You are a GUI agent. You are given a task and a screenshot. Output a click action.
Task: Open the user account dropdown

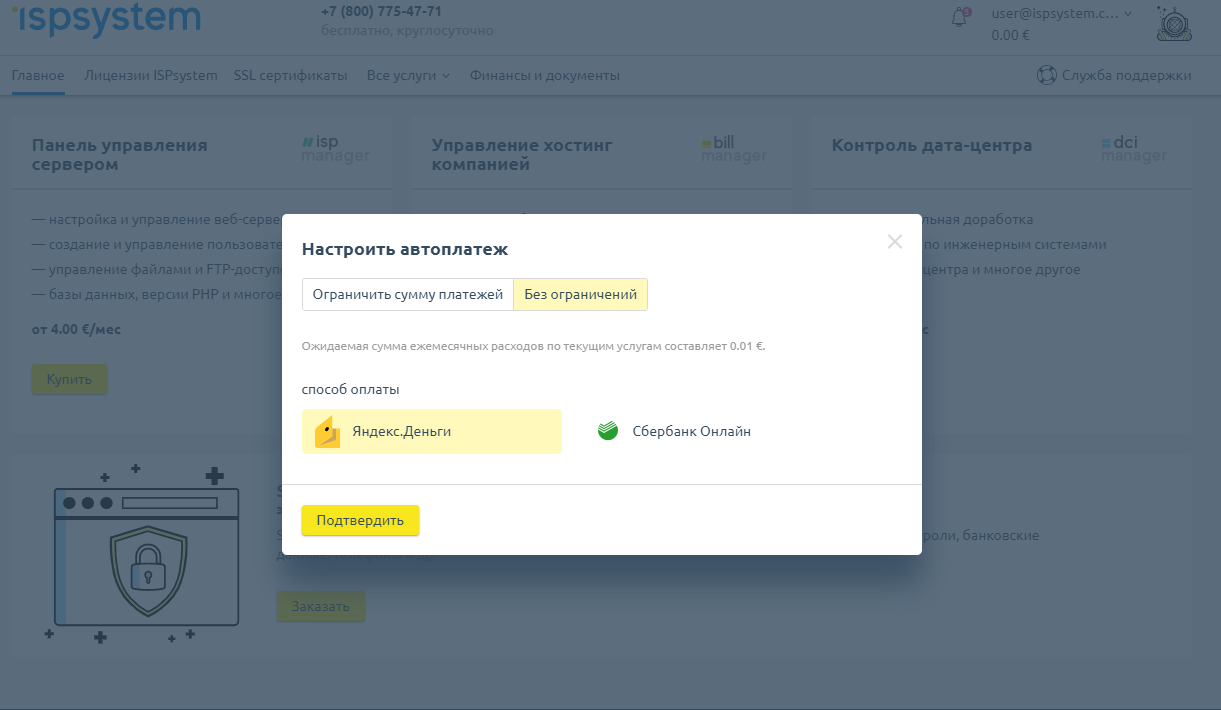pyautogui.click(x=1063, y=14)
